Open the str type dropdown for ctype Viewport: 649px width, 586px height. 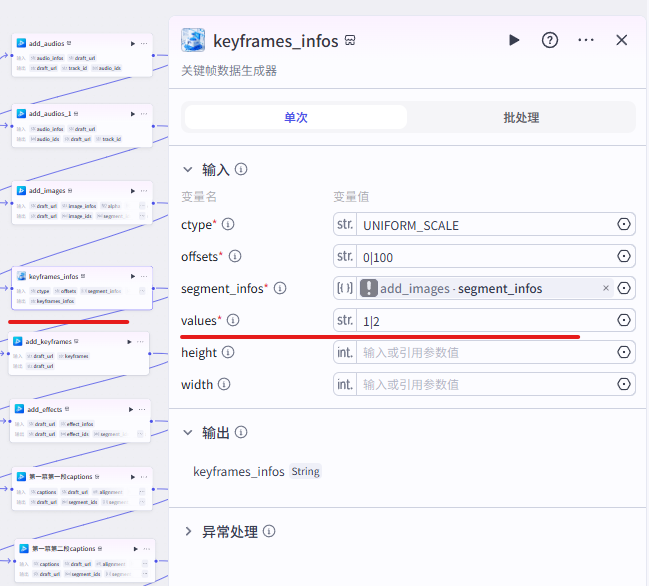[x=345, y=224]
